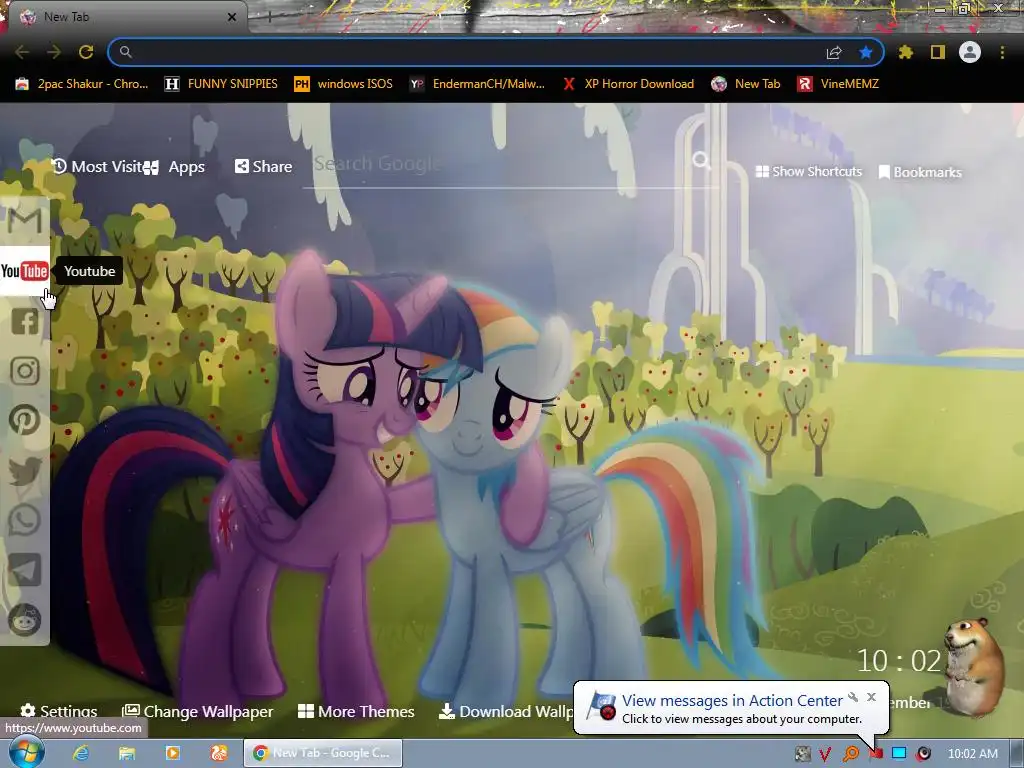Open the Twitter sidebar shortcut

click(25, 470)
